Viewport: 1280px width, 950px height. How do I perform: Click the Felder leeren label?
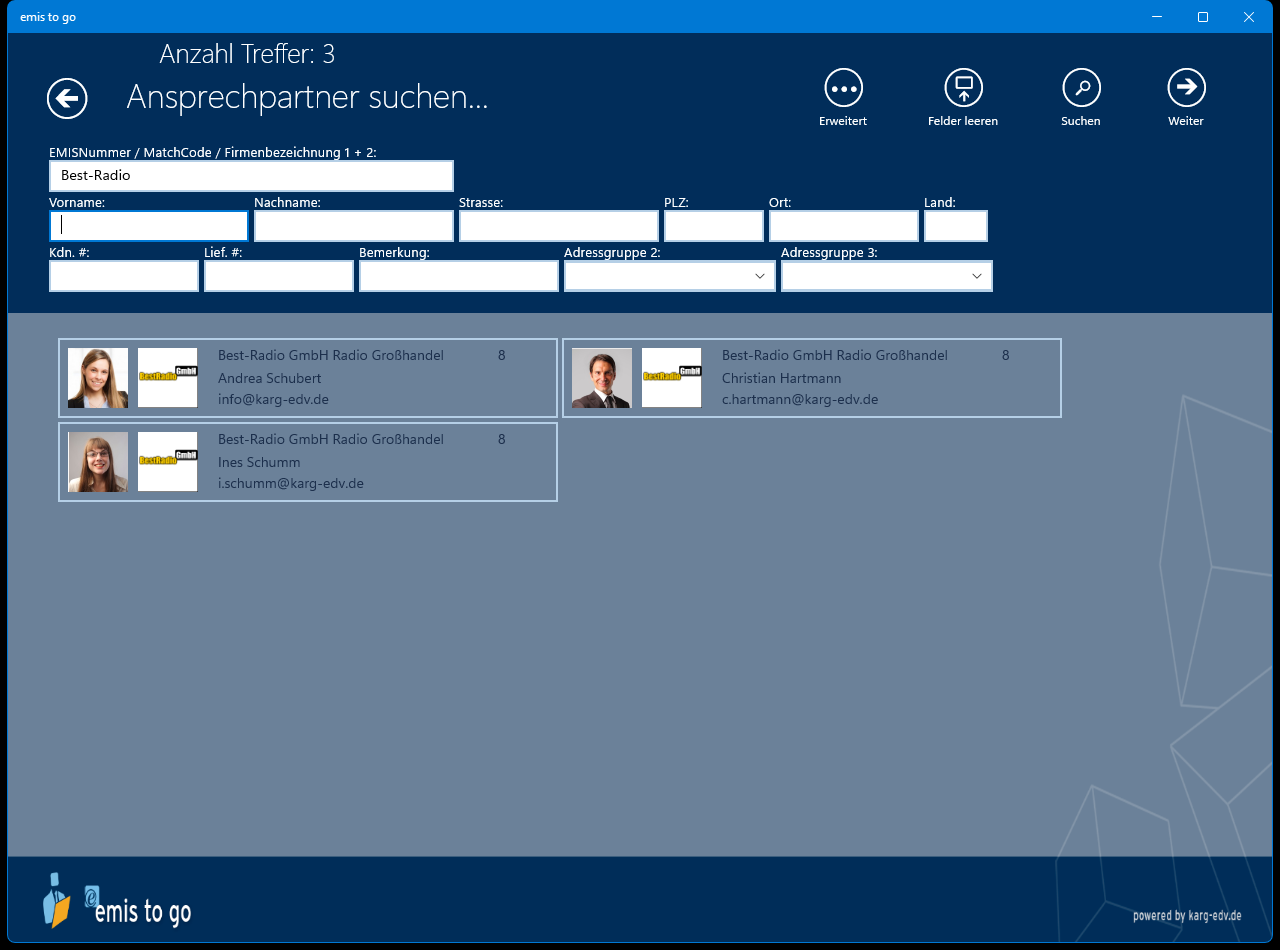(x=963, y=121)
